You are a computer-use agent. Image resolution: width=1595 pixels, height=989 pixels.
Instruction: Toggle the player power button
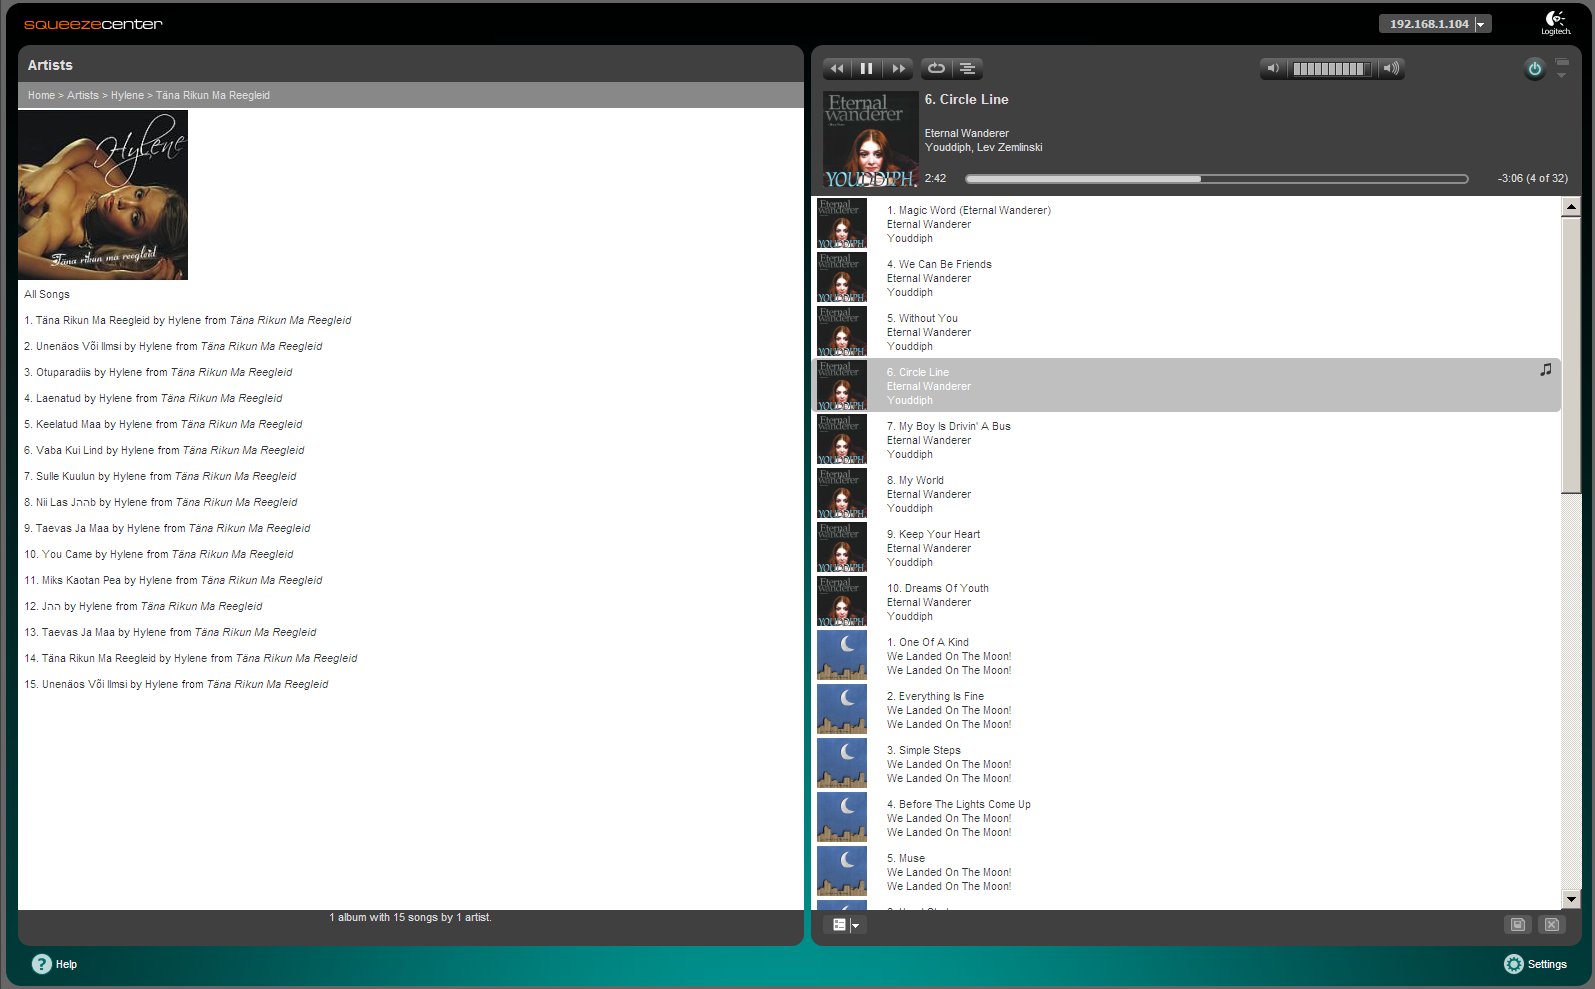tap(1534, 69)
